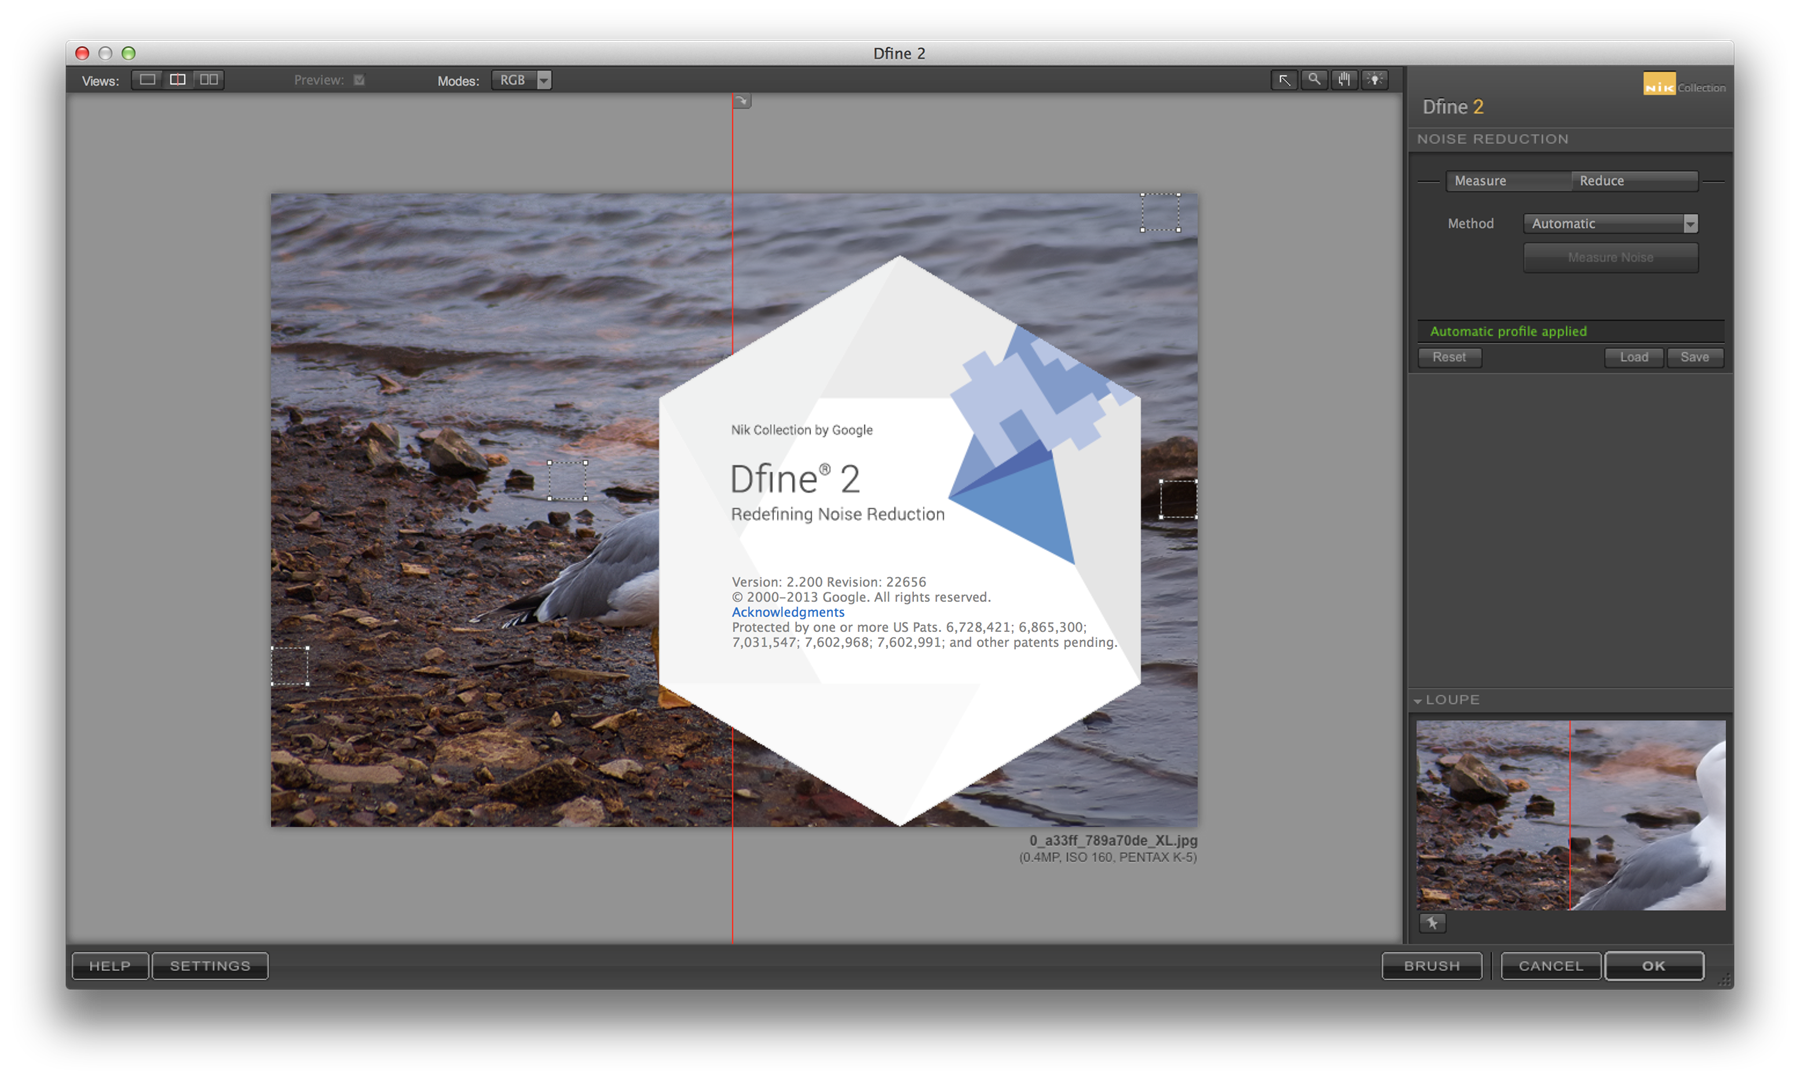Click the Load profile button
Image resolution: width=1800 pixels, height=1080 pixels.
click(x=1634, y=357)
